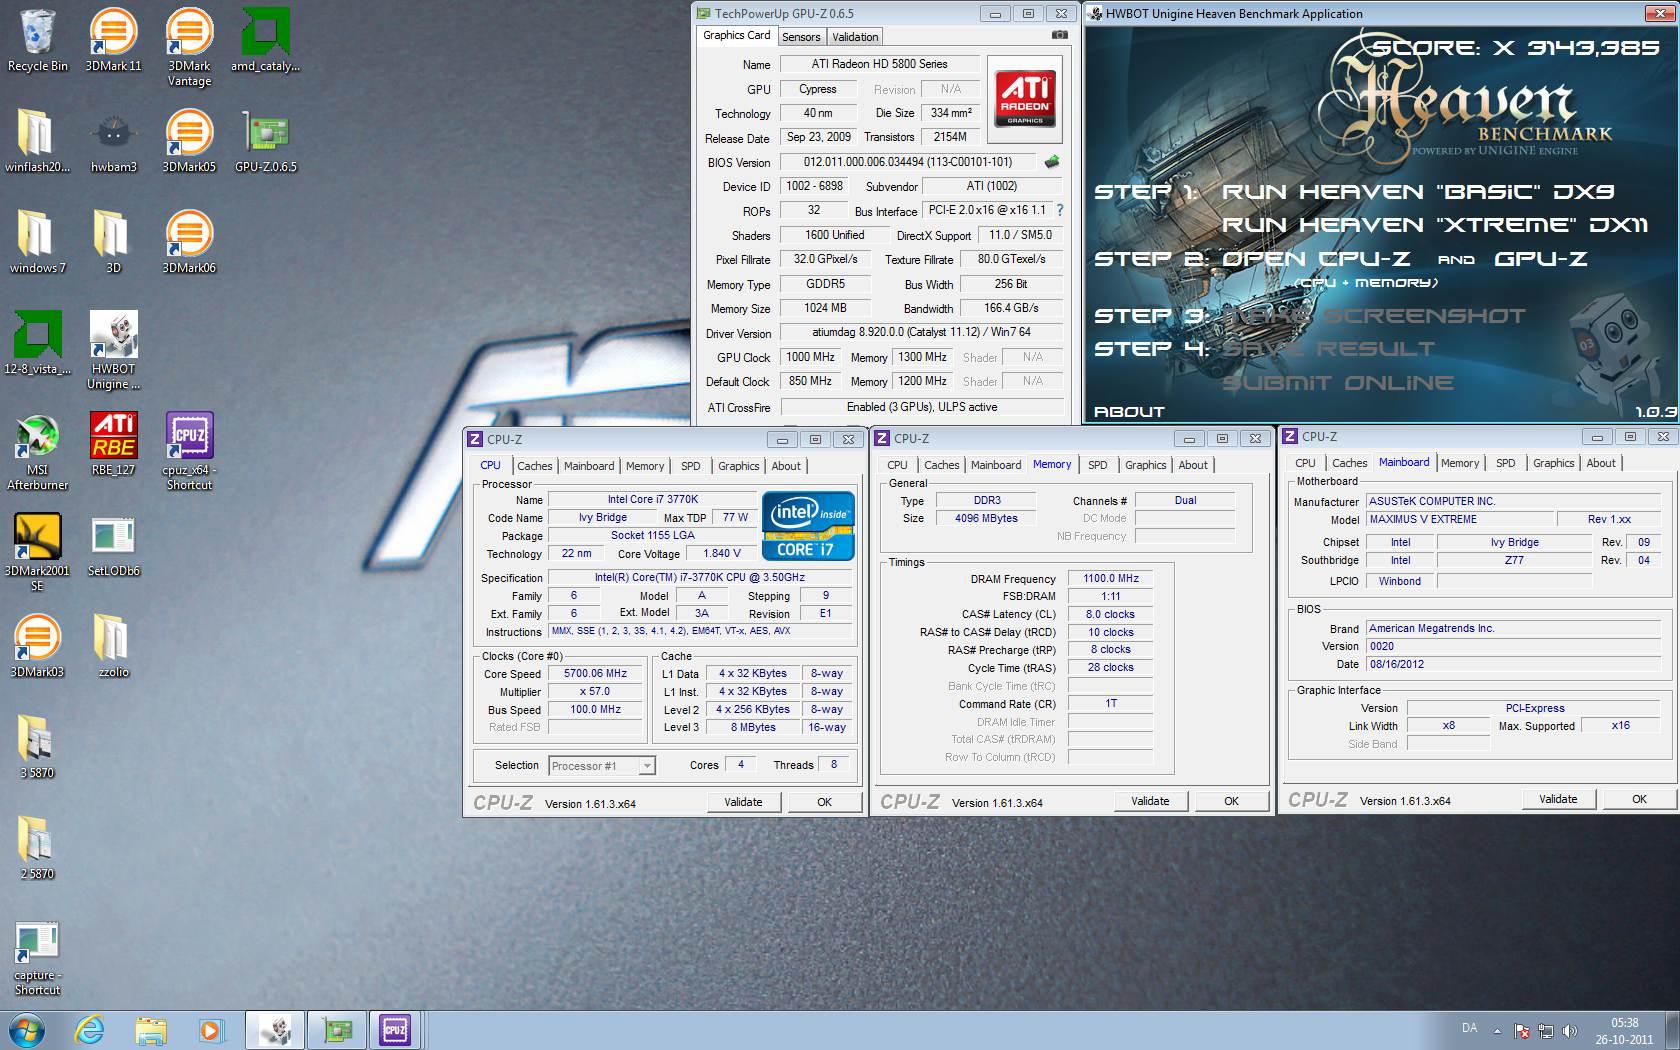This screenshot has width=1680, height=1050.
Task: Open RBE_127 ATI BIOS editor icon
Action: (x=113, y=444)
